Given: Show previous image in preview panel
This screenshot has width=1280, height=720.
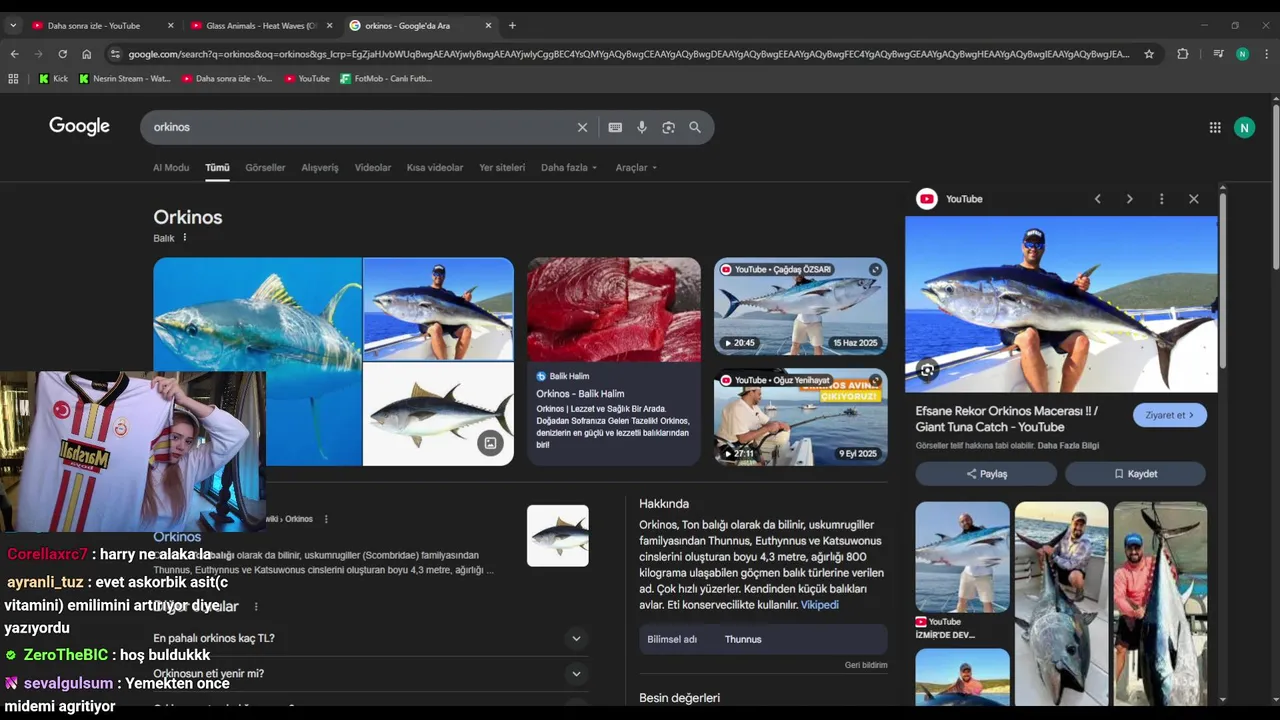Looking at the screenshot, I should point(1097,199).
